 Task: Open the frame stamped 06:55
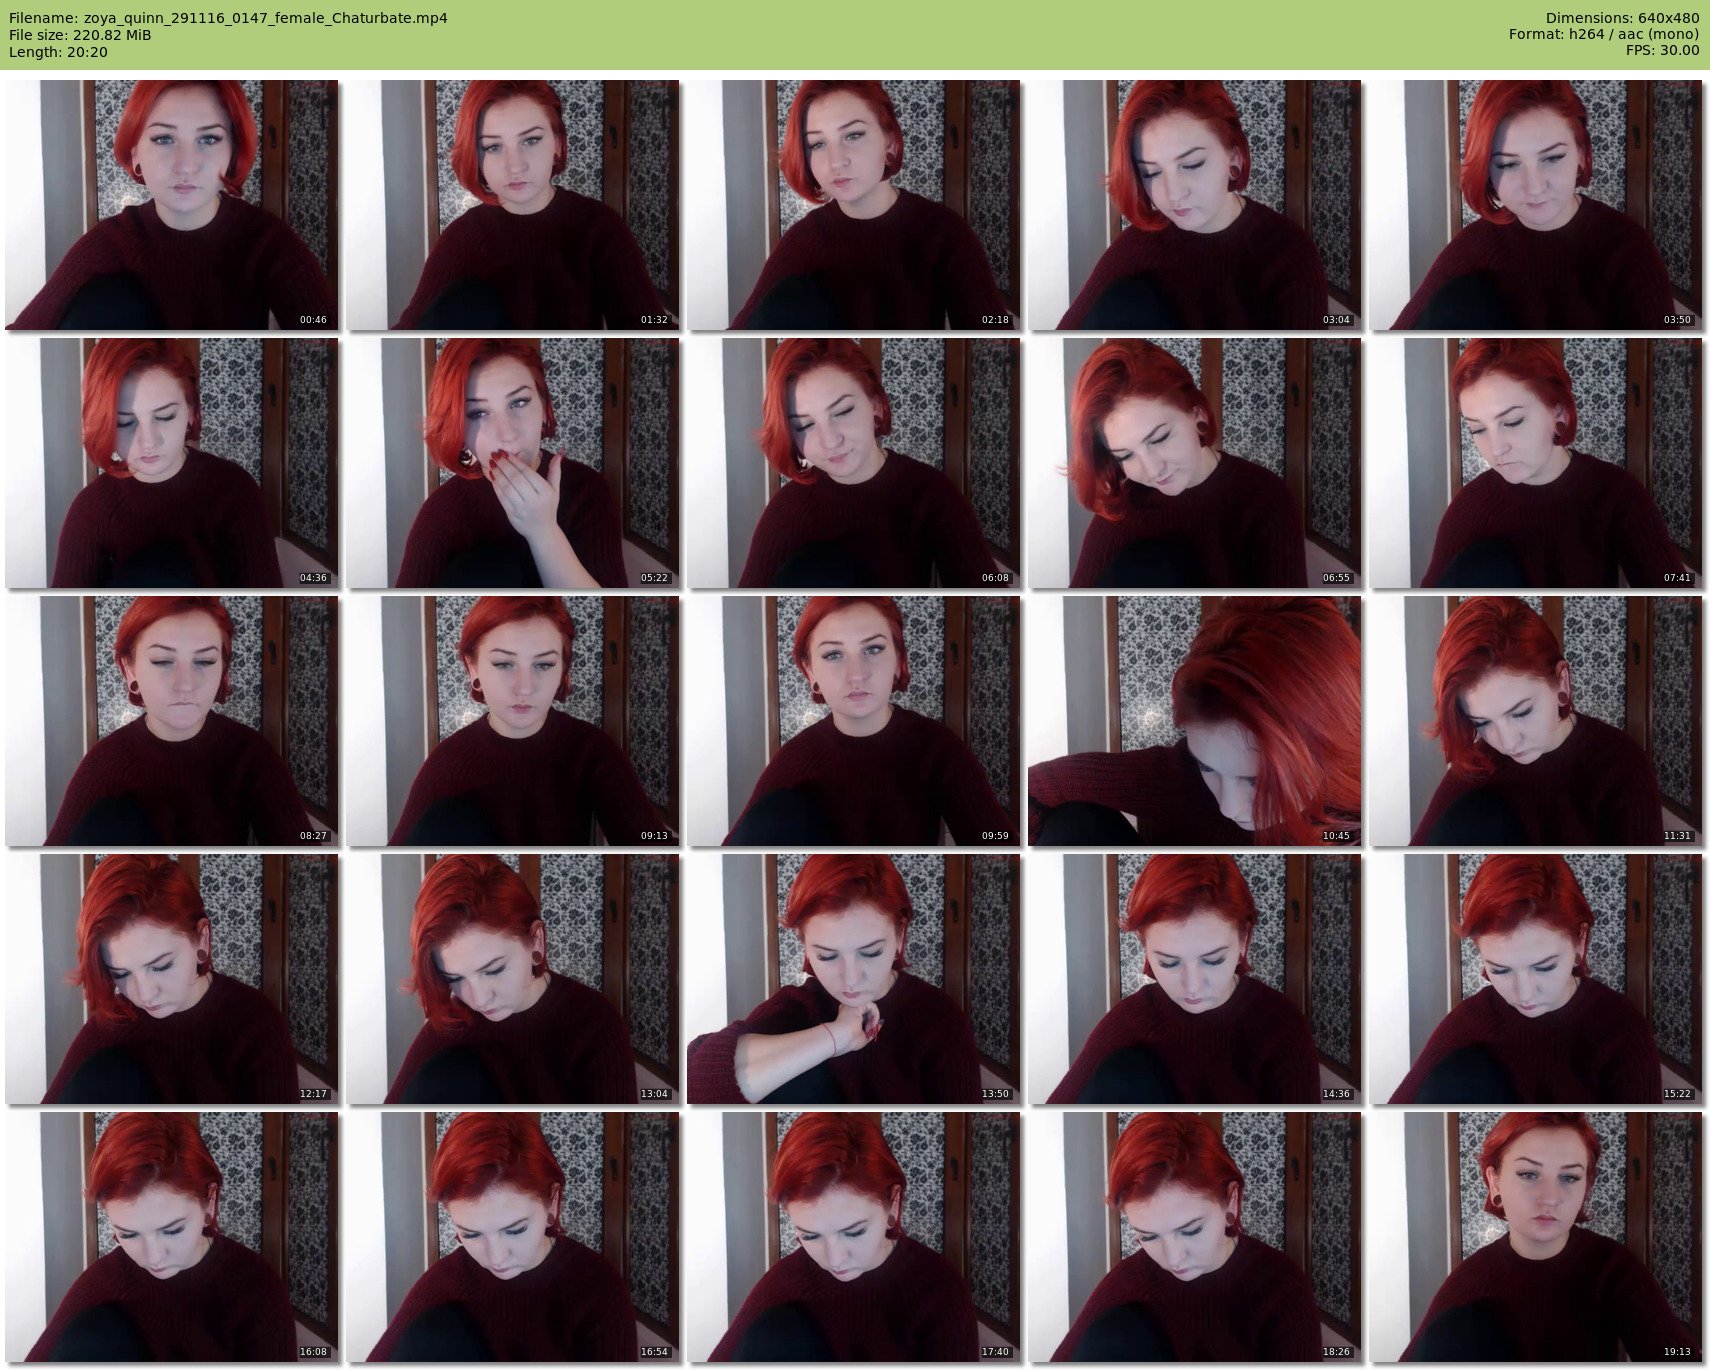(1195, 463)
